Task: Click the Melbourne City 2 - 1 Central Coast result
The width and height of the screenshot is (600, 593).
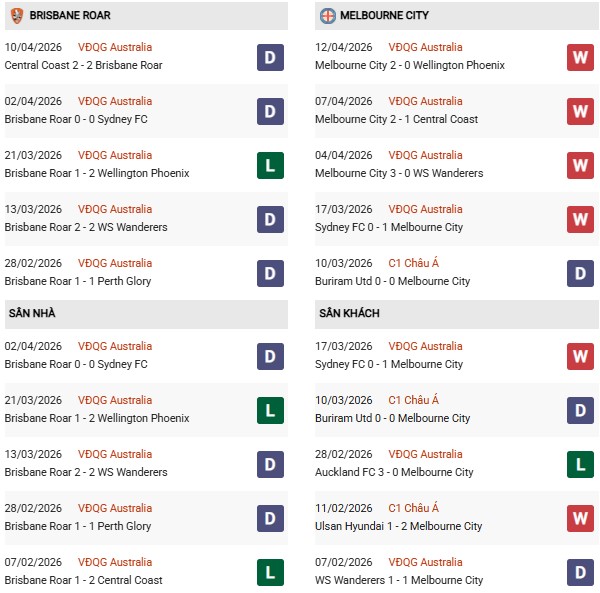Action: click(396, 119)
